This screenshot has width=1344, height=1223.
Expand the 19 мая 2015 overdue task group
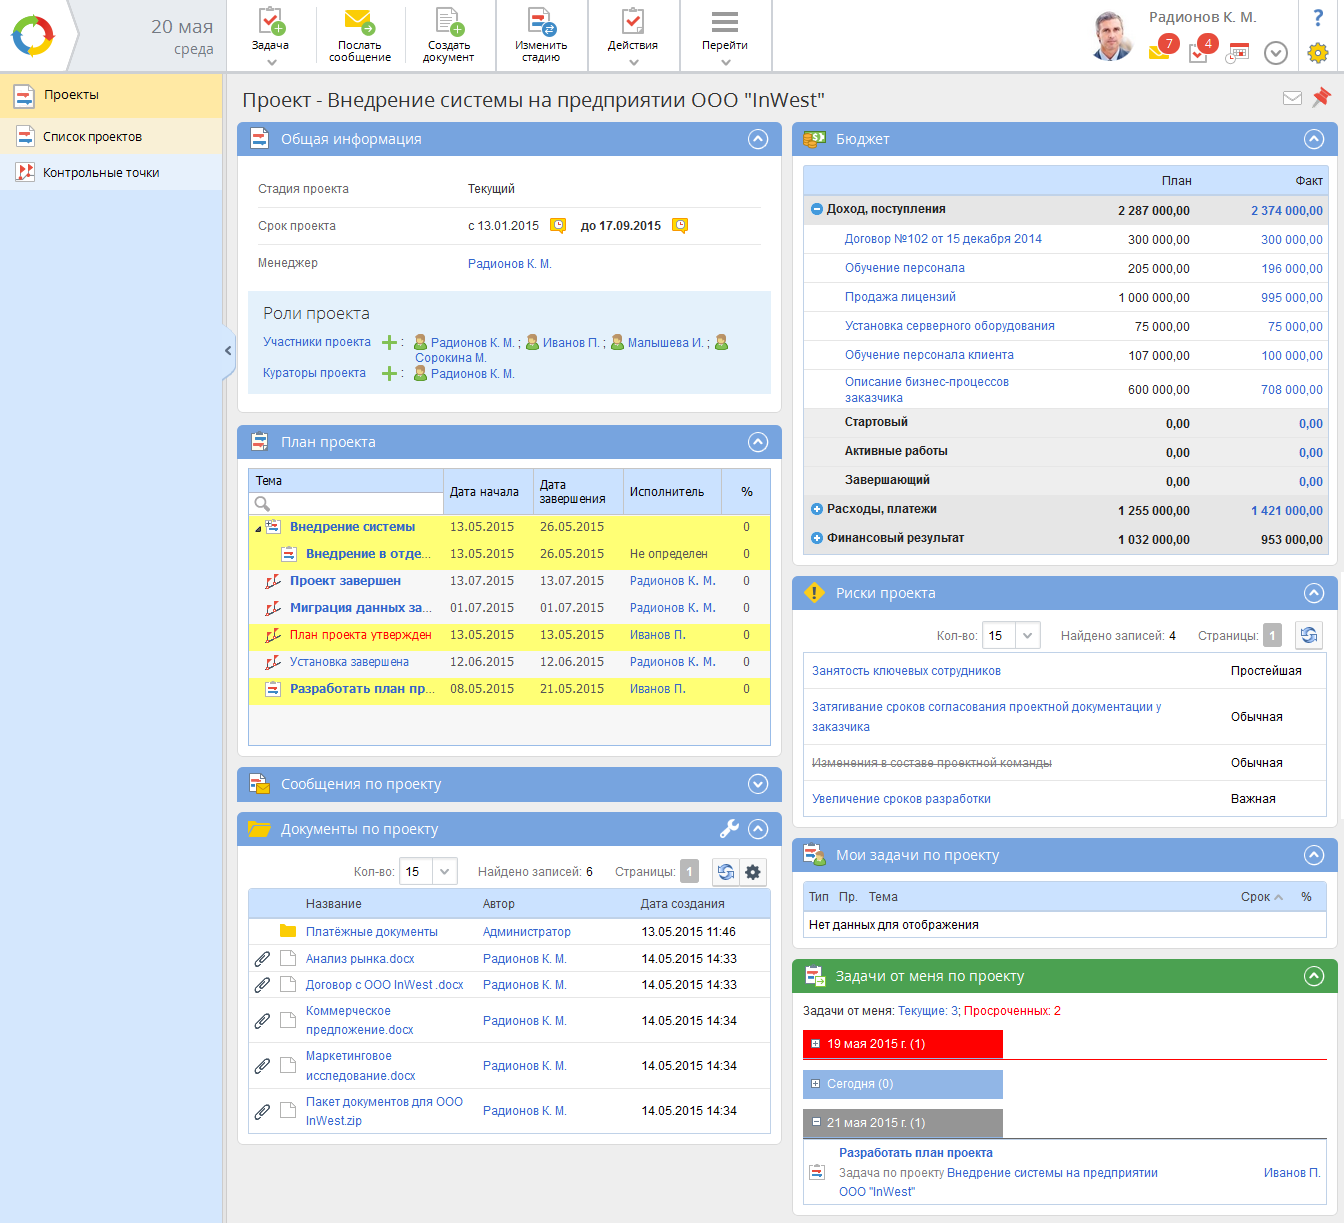pos(816,1044)
